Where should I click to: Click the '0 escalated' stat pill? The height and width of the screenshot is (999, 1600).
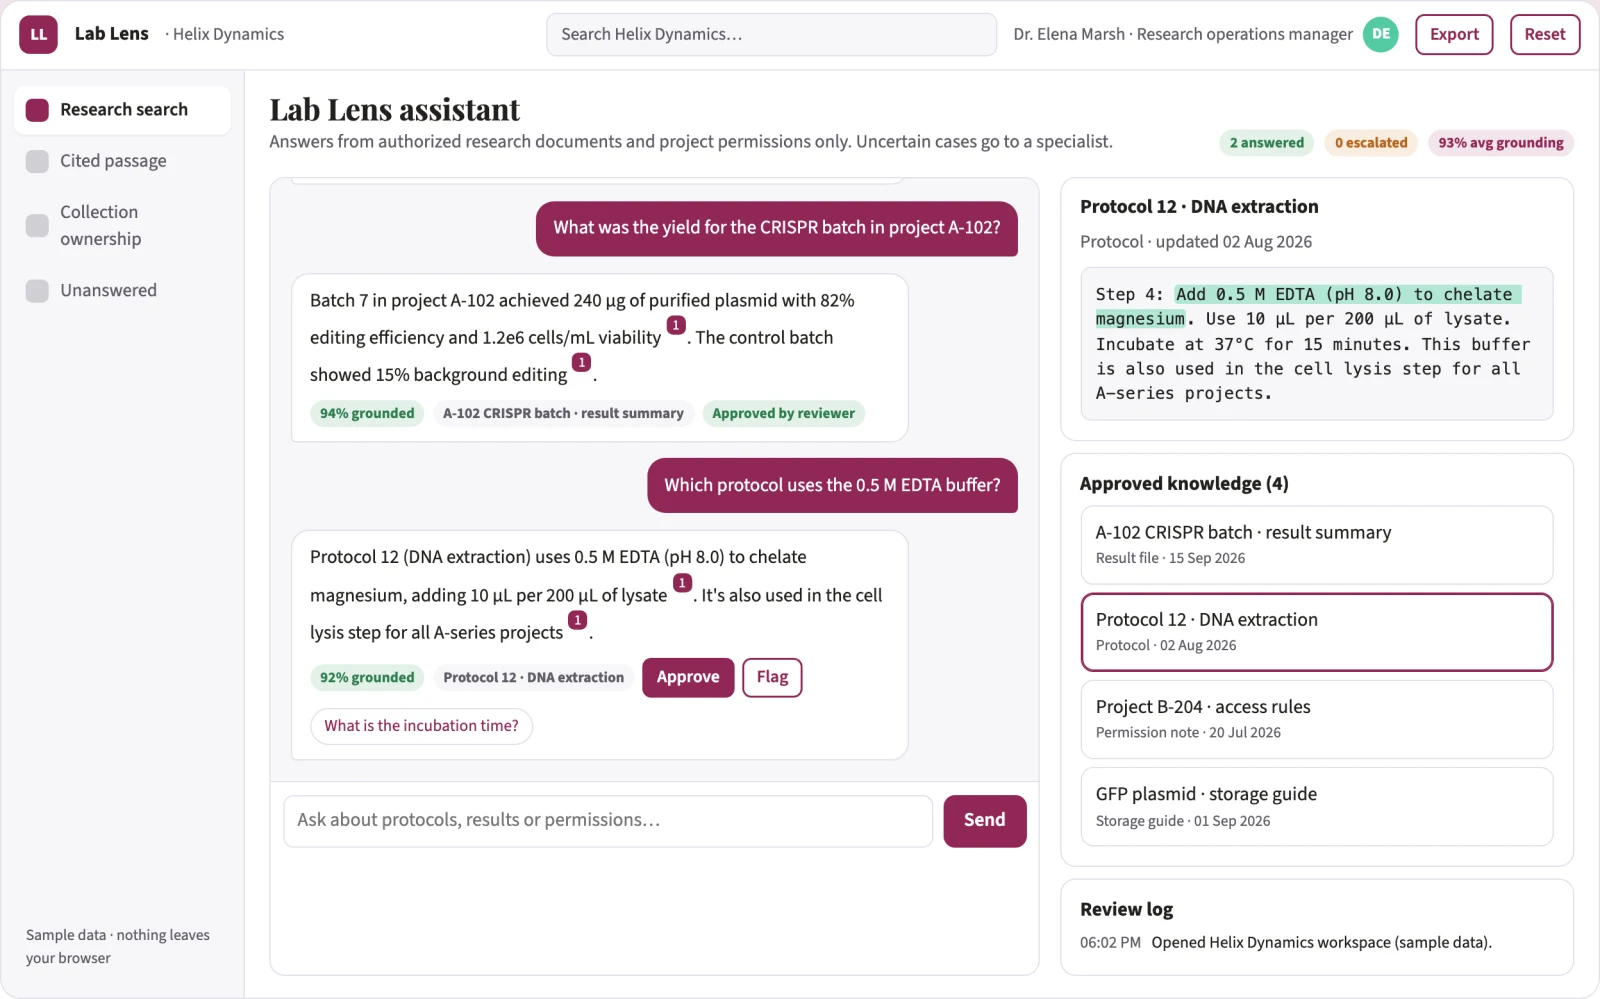click(x=1371, y=143)
